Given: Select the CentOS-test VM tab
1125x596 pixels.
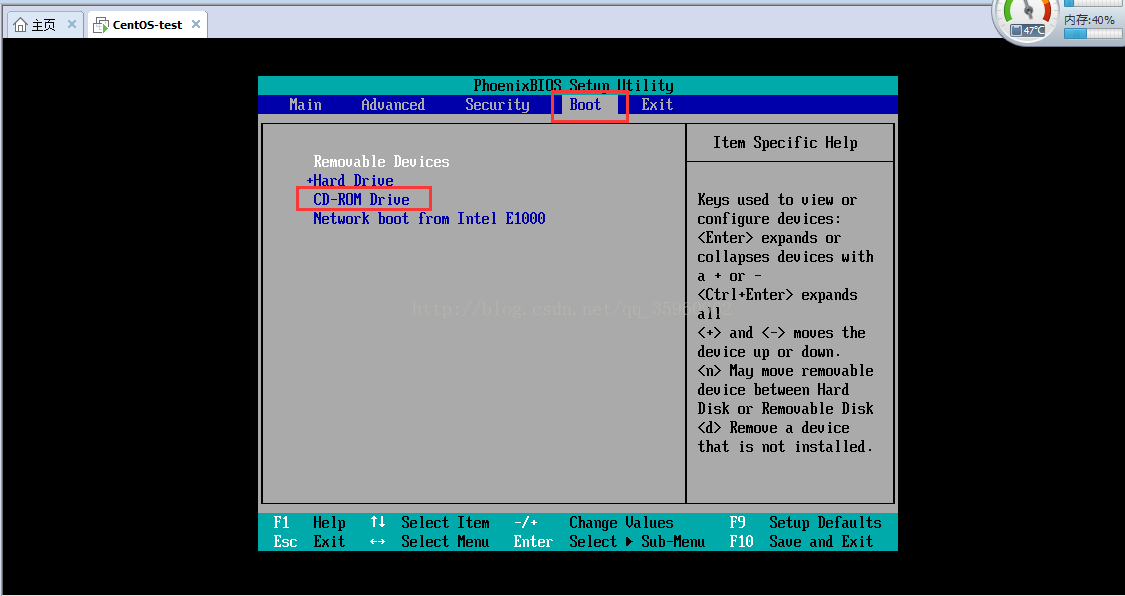Looking at the screenshot, I should click(x=147, y=24).
